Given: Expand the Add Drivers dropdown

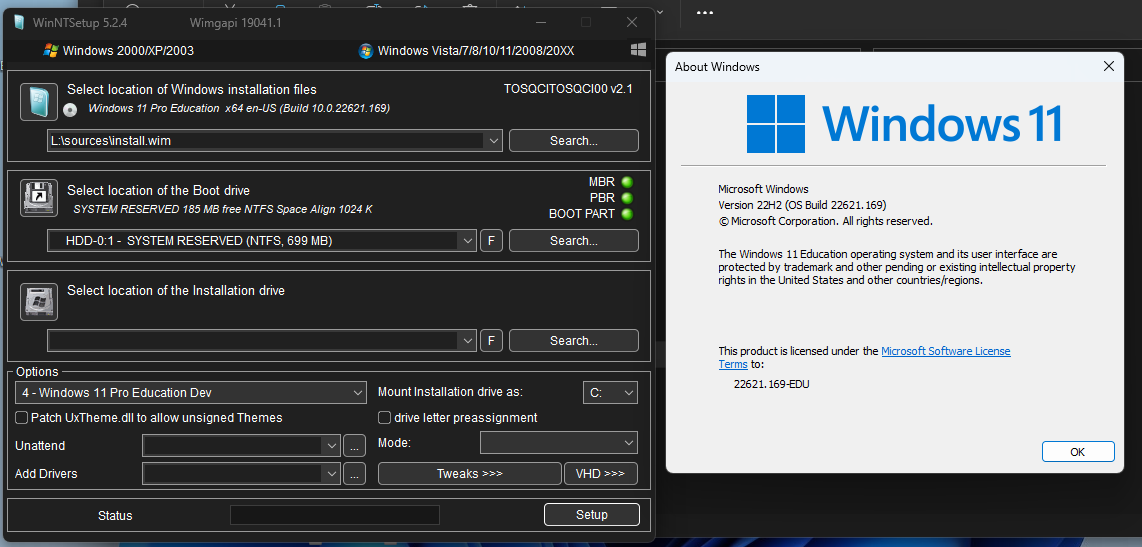Looking at the screenshot, I should tap(332, 474).
